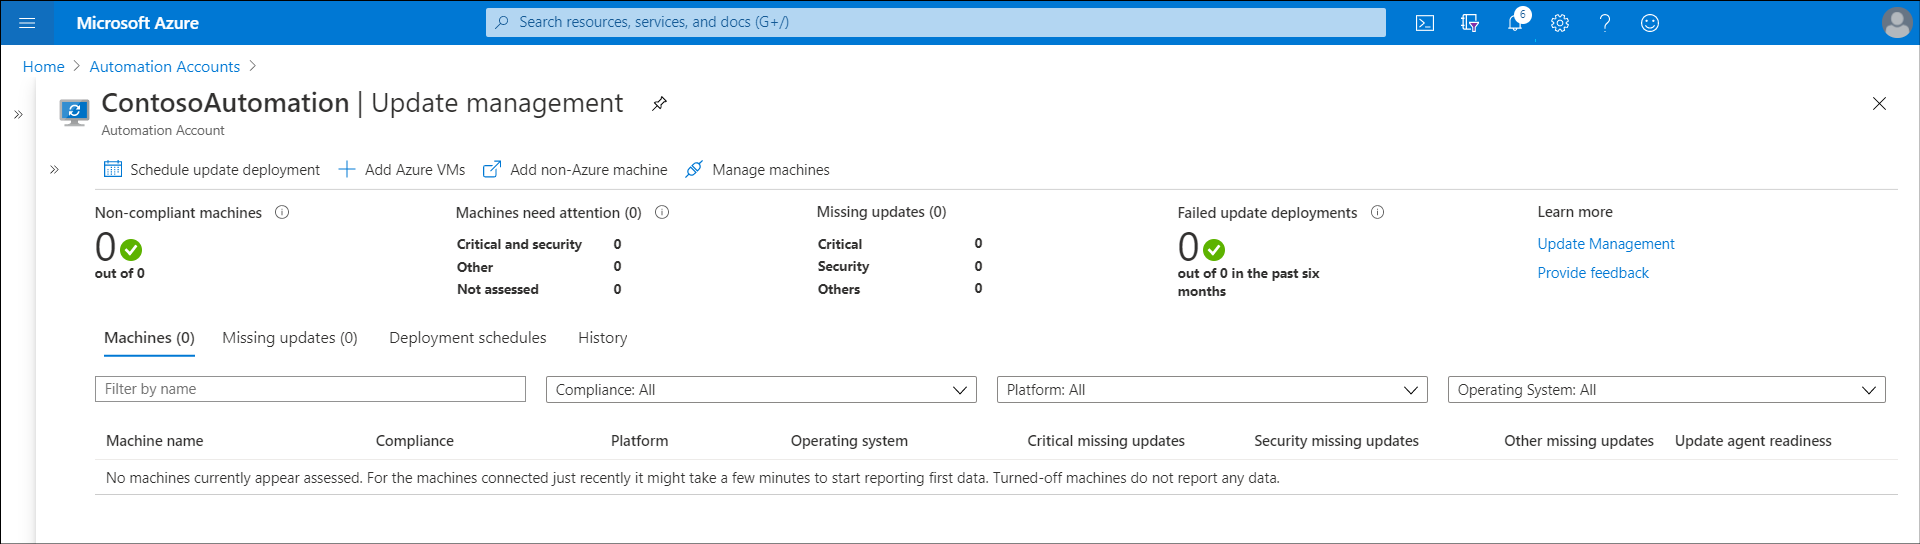
Task: Click the failed deployments green check icon
Action: 1214,249
